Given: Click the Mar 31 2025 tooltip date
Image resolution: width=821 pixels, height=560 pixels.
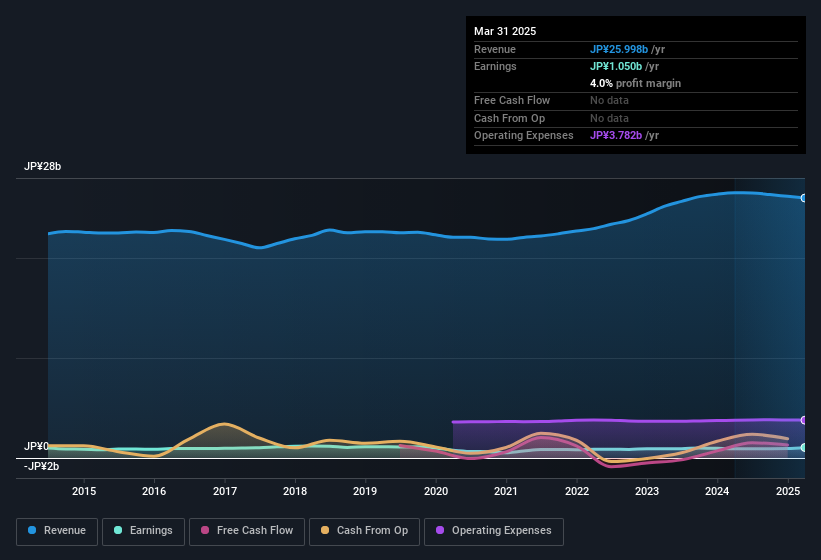Looking at the screenshot, I should coord(505,31).
